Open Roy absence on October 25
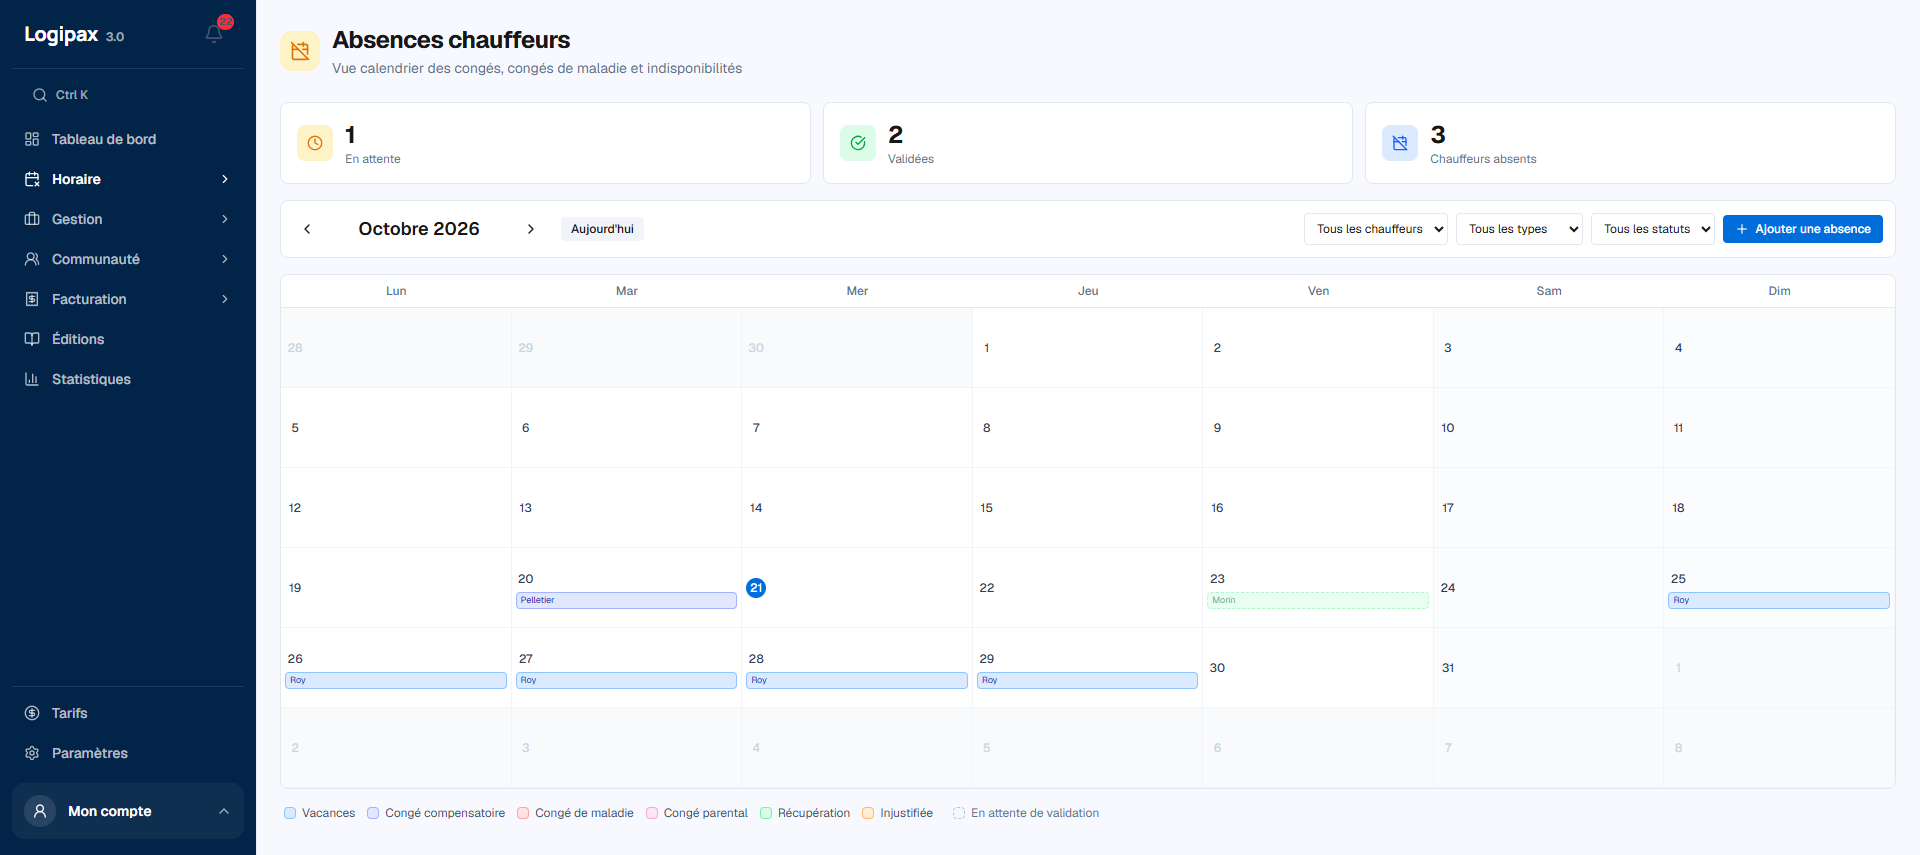1920x855 pixels. (x=1779, y=600)
